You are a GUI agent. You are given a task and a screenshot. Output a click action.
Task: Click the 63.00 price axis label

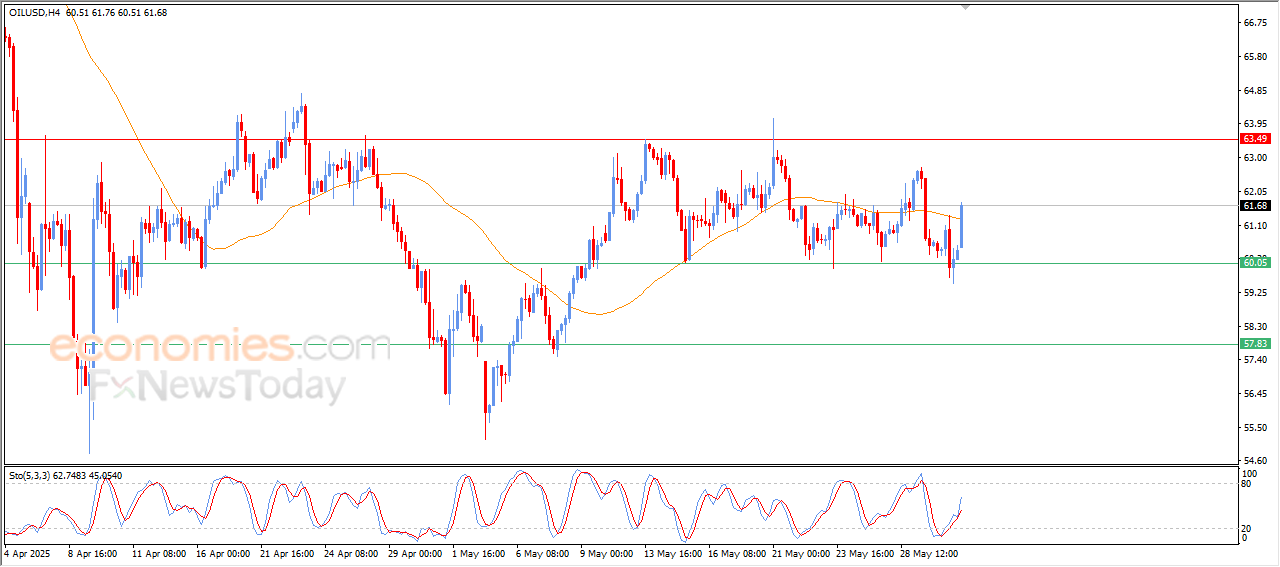(x=1254, y=158)
